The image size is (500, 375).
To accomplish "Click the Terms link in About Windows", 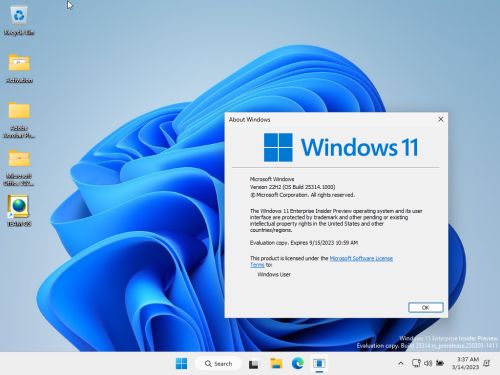I will pyautogui.click(x=257, y=265).
